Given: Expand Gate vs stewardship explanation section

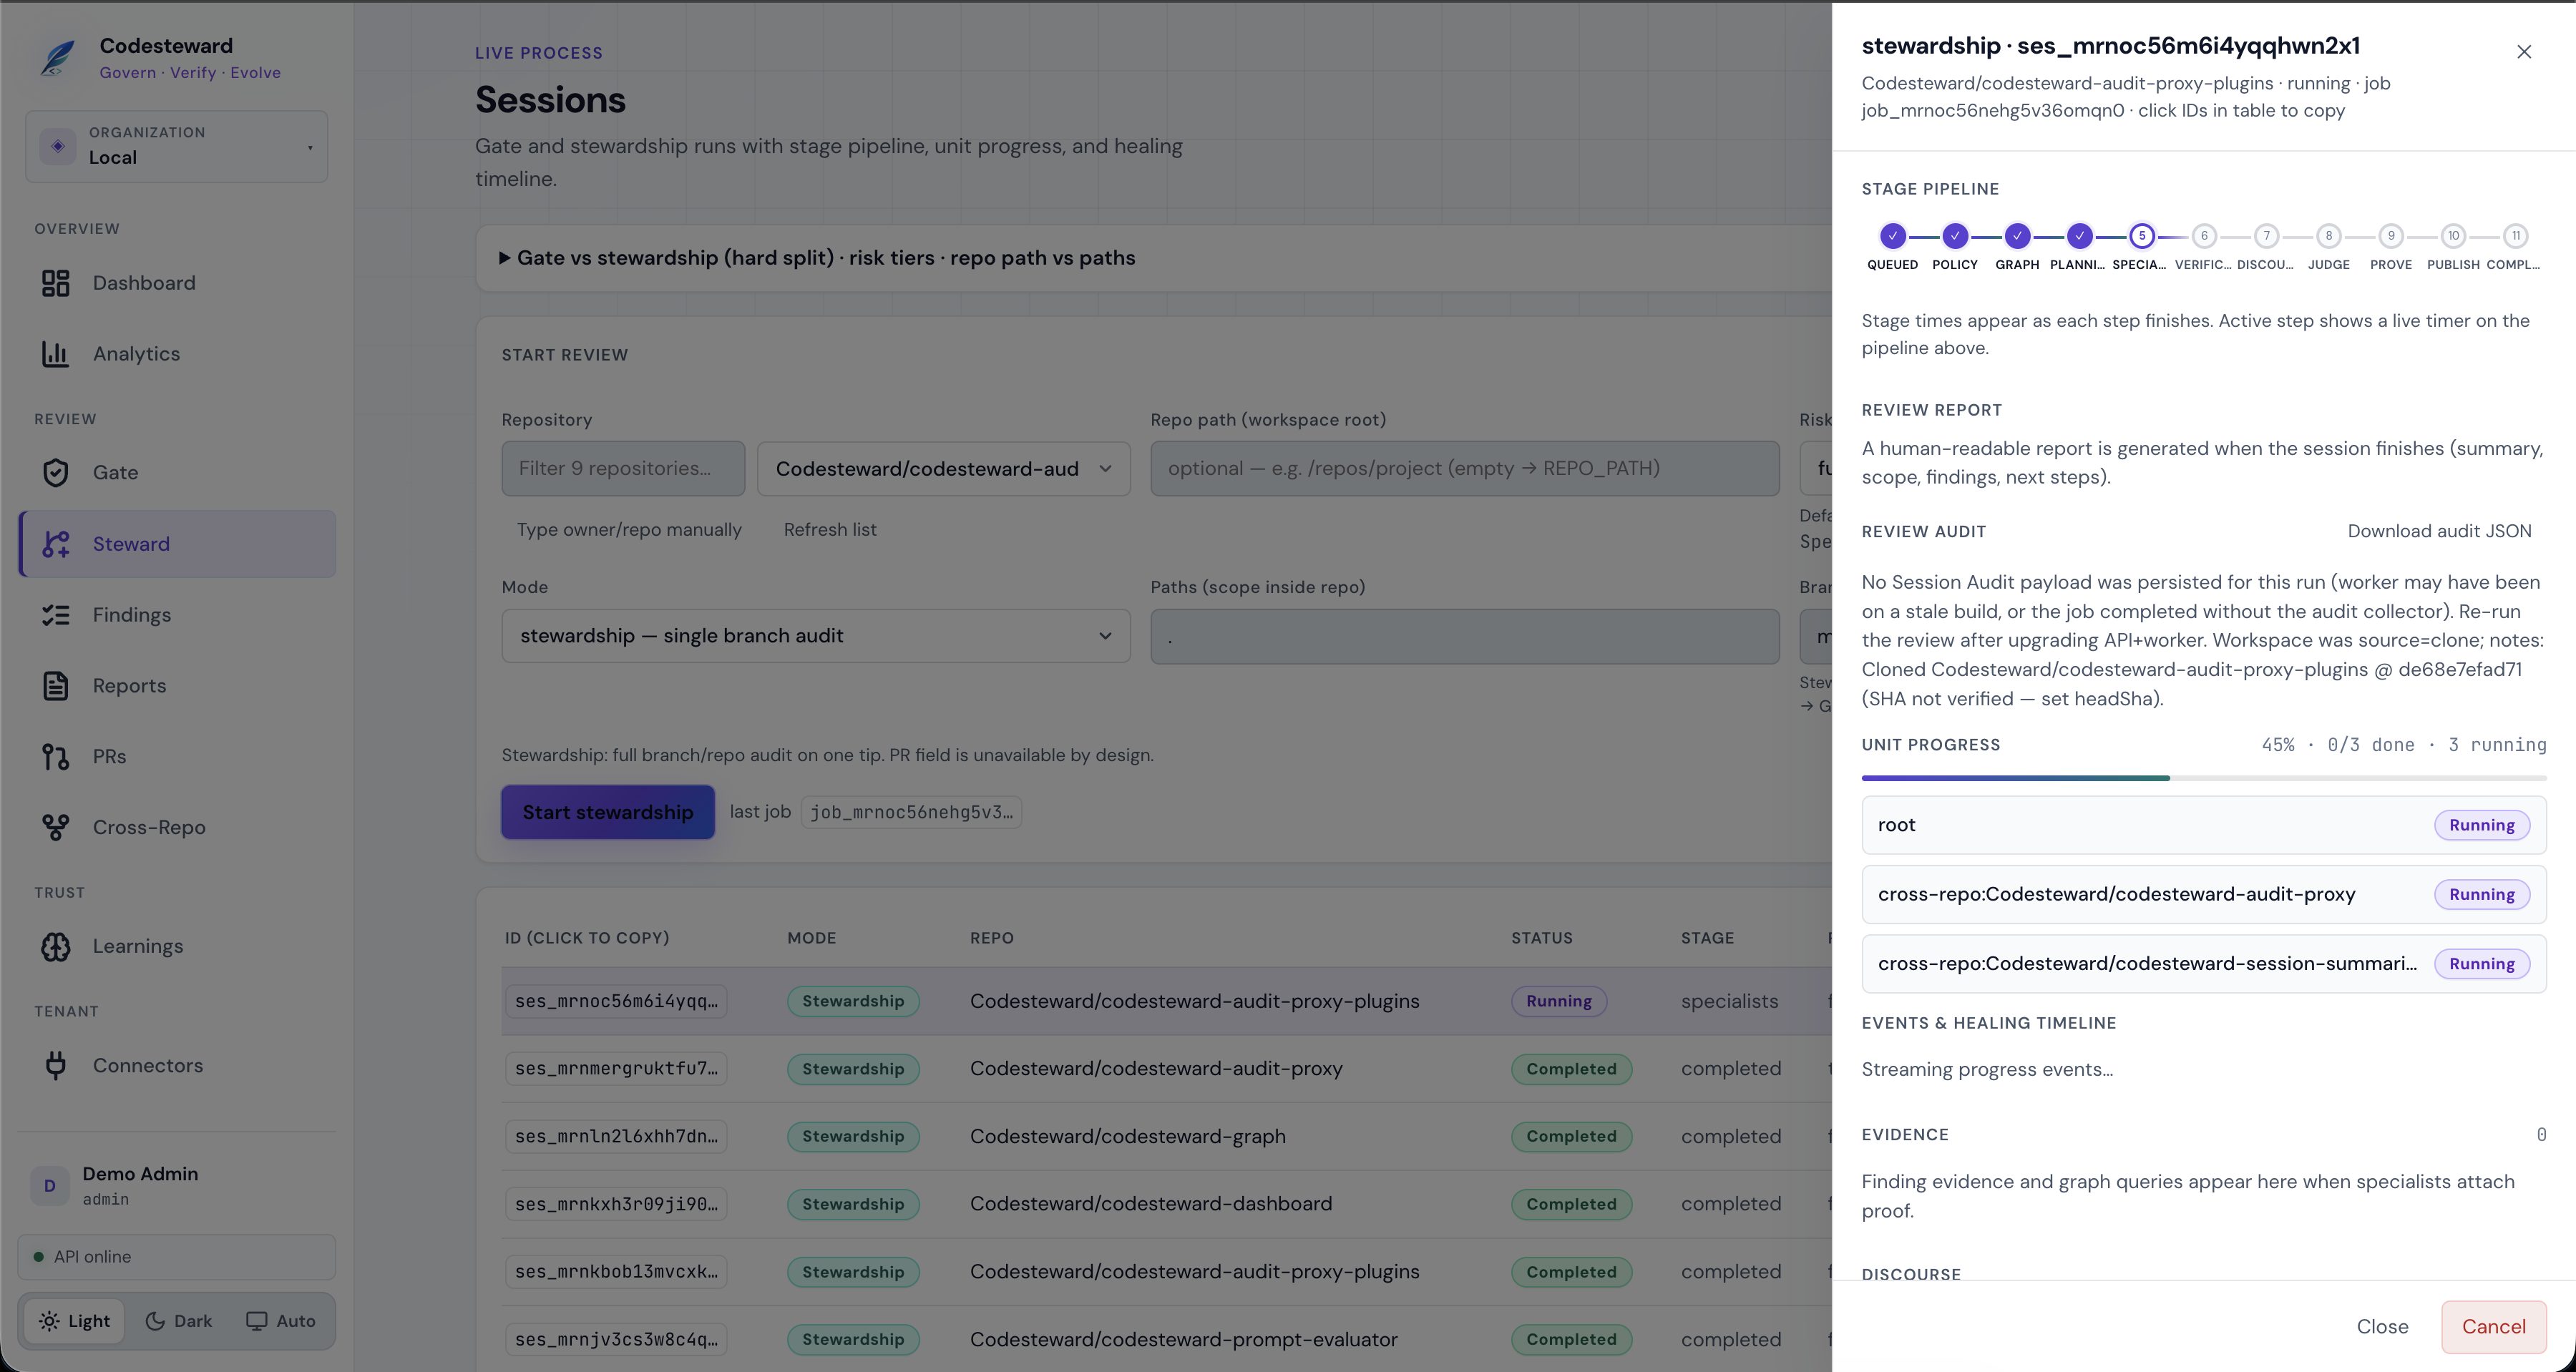Looking at the screenshot, I should (817, 258).
